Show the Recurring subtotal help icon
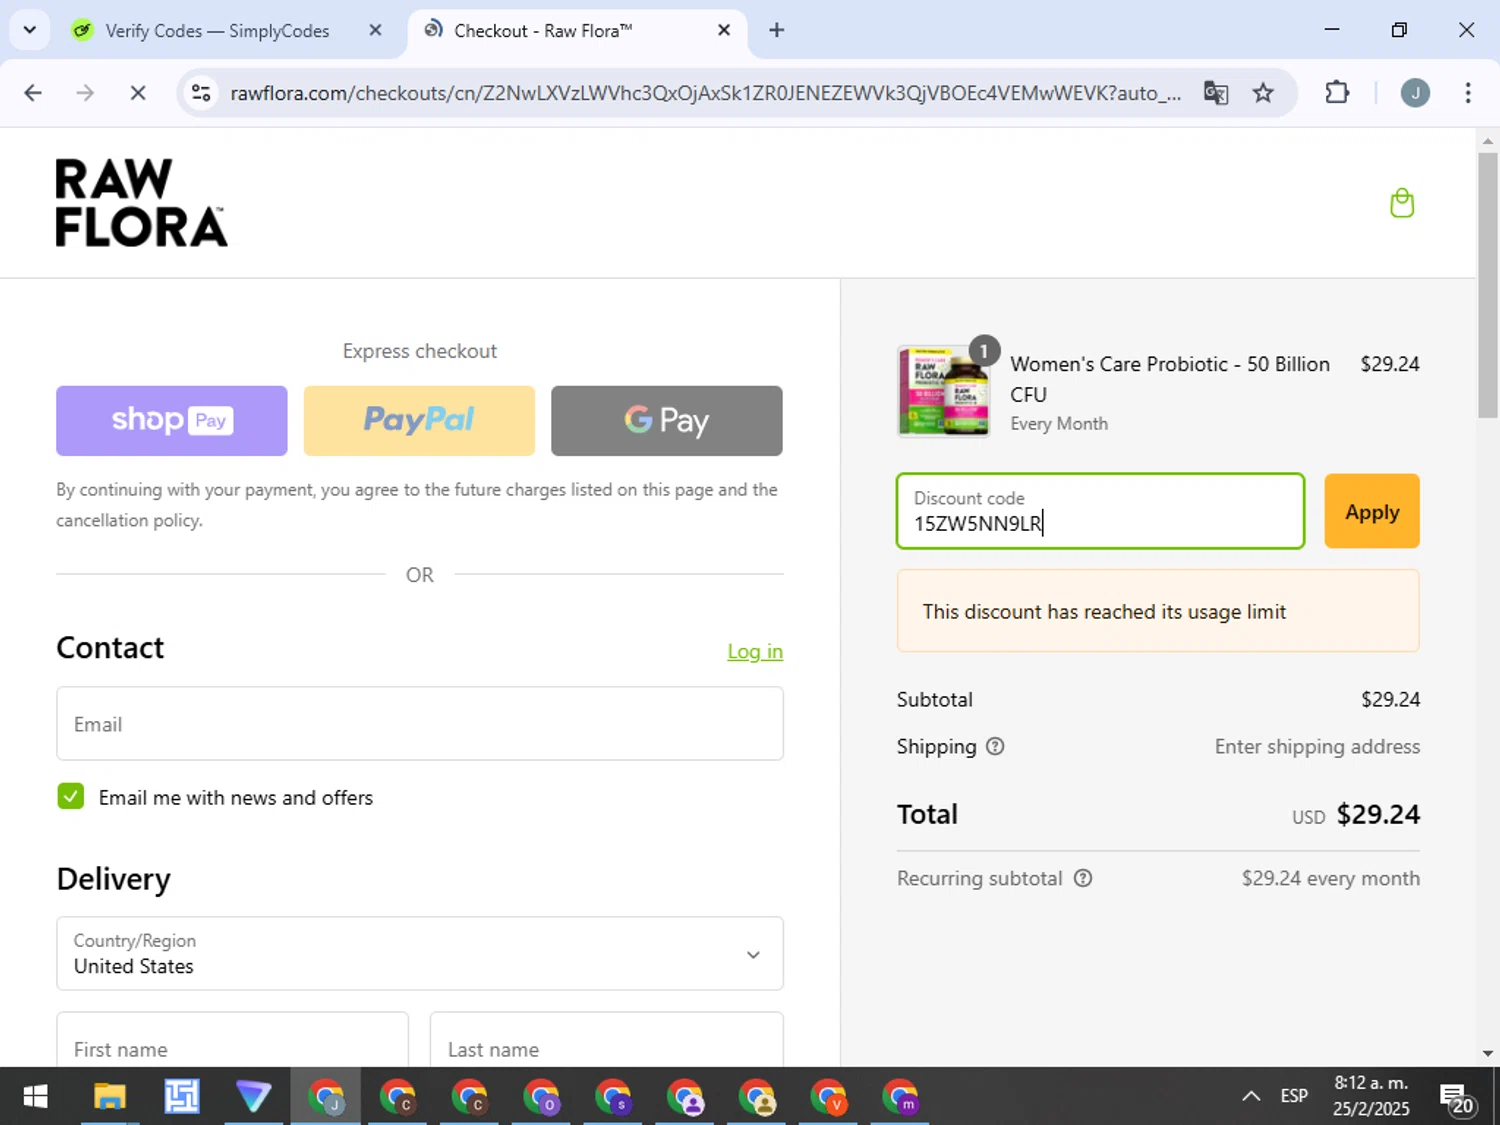This screenshot has height=1125, width=1500. tap(1083, 878)
